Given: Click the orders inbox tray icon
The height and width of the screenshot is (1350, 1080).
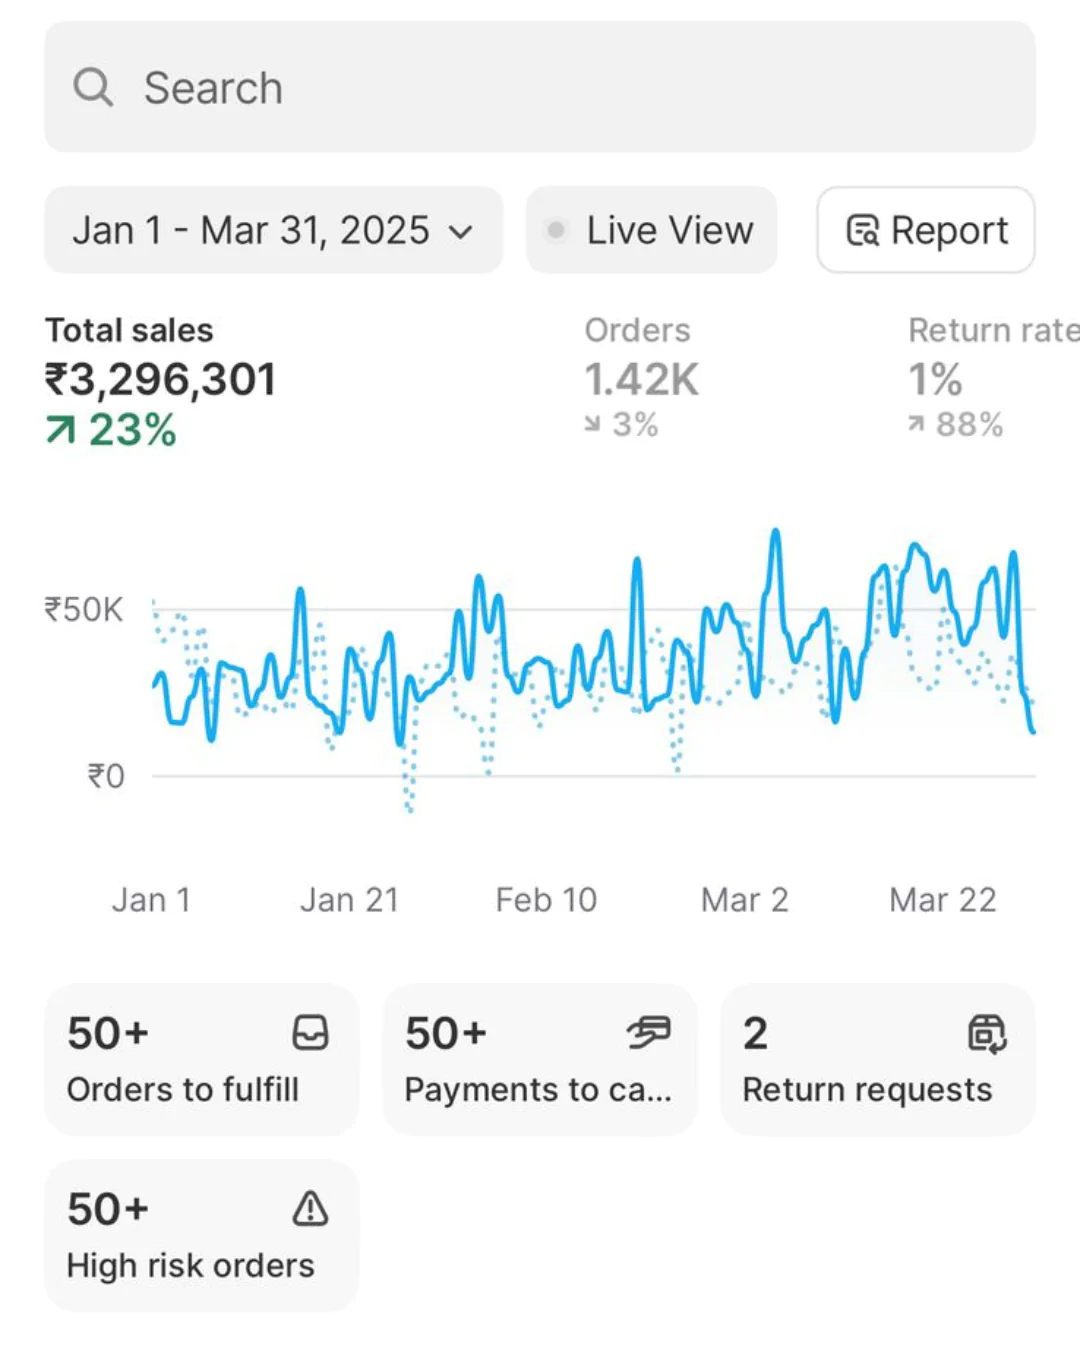Looking at the screenshot, I should tap(310, 1033).
